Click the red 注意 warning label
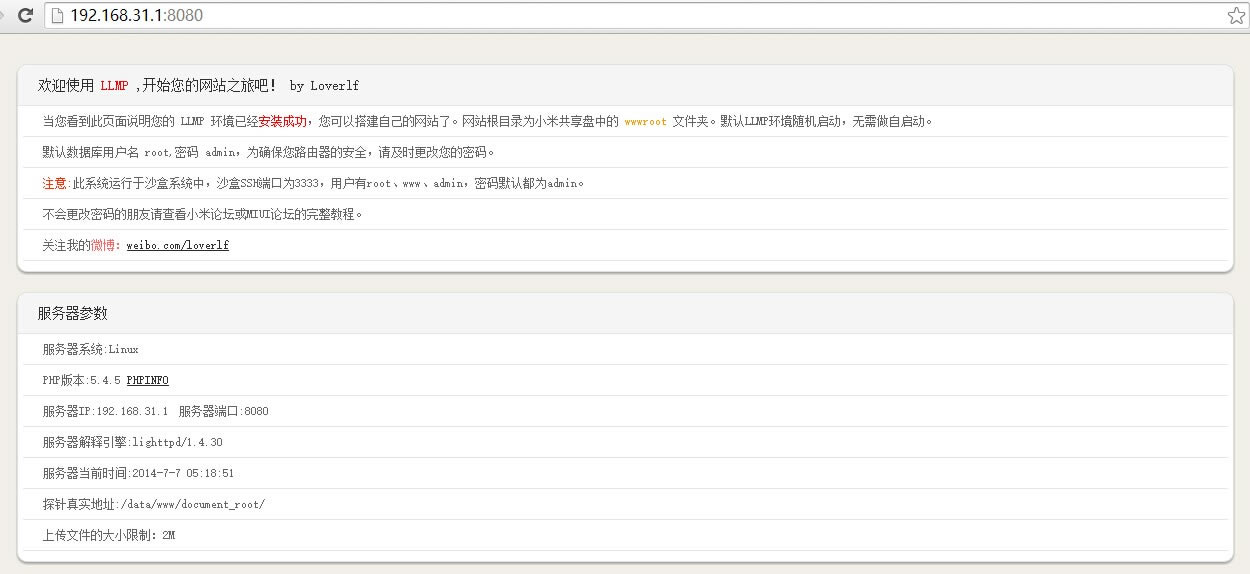Image resolution: width=1250 pixels, height=574 pixels. pyautogui.click(x=54, y=183)
